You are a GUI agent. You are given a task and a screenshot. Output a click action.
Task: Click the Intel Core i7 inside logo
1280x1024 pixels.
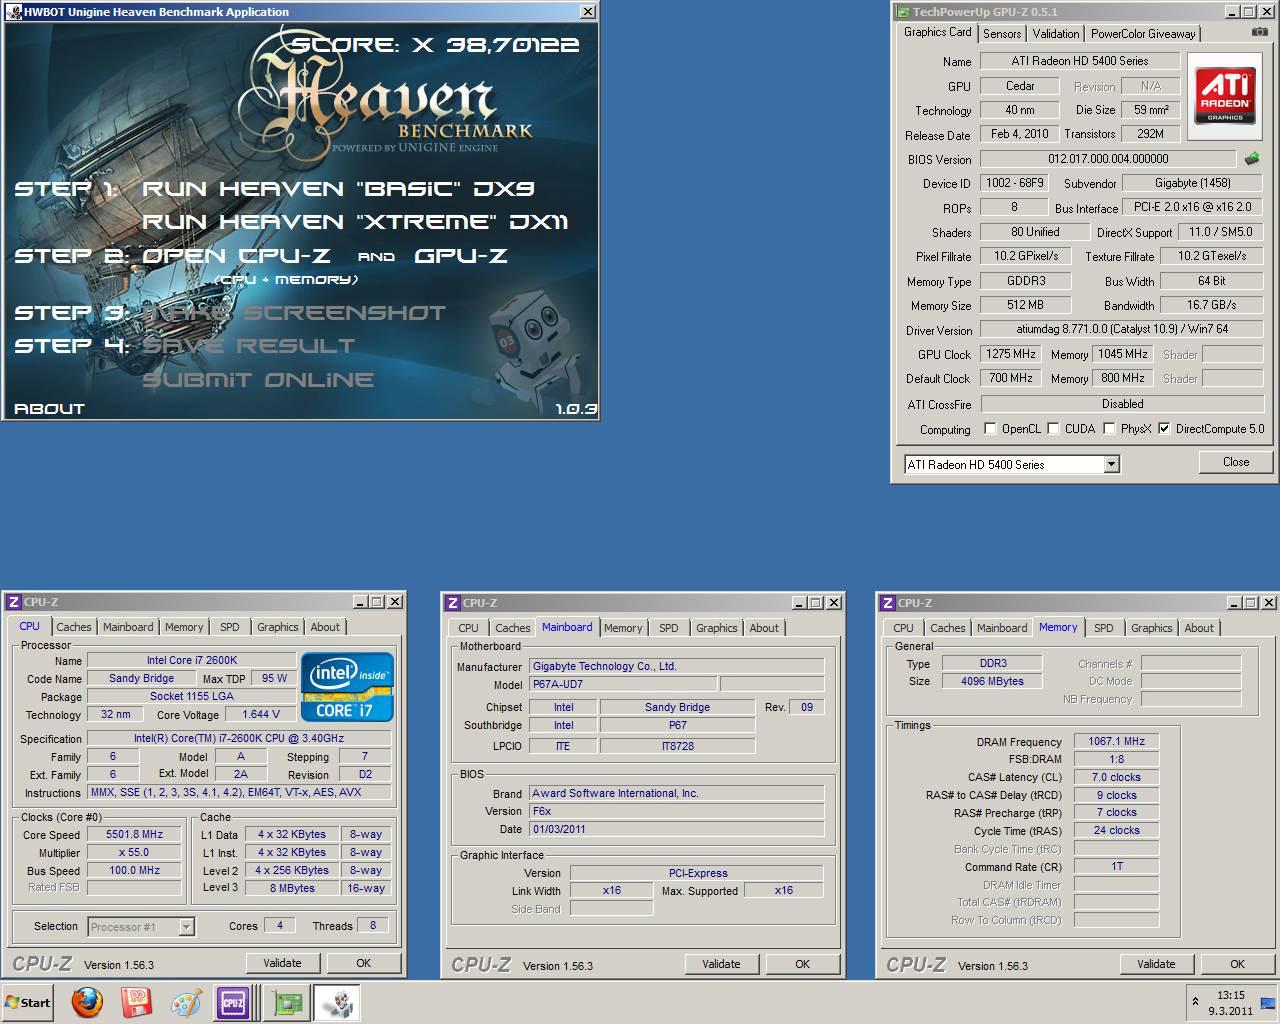pyautogui.click(x=347, y=687)
